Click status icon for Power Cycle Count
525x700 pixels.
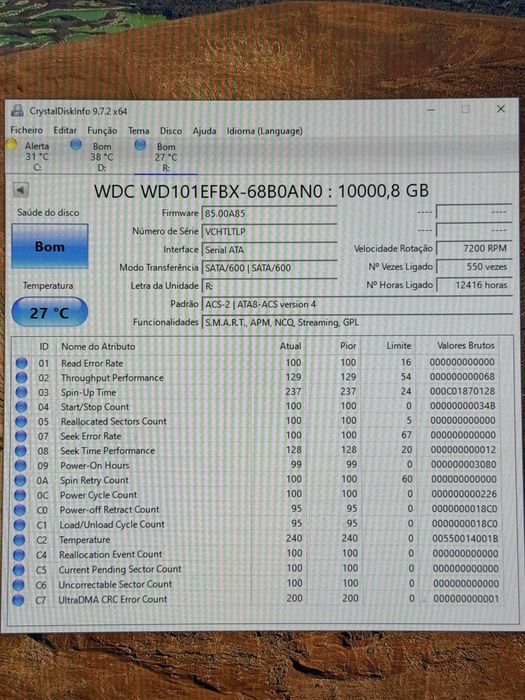[x=20, y=495]
